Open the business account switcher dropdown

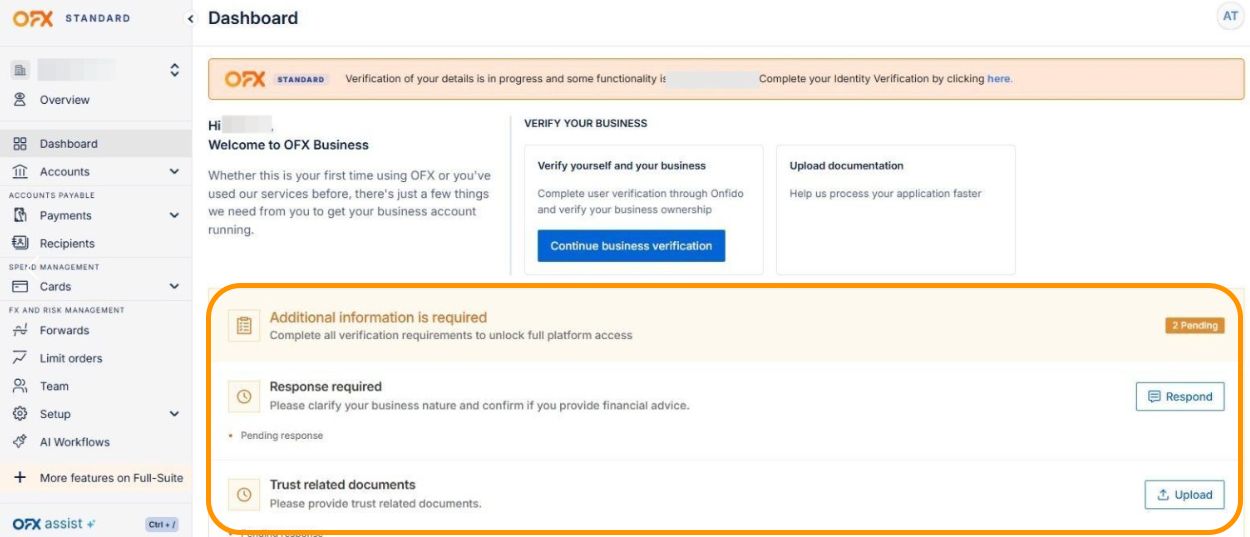pos(174,70)
